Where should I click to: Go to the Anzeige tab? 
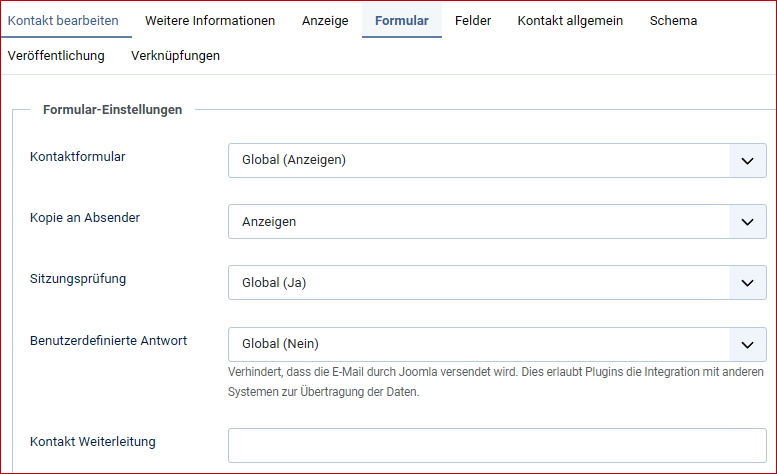coord(325,20)
